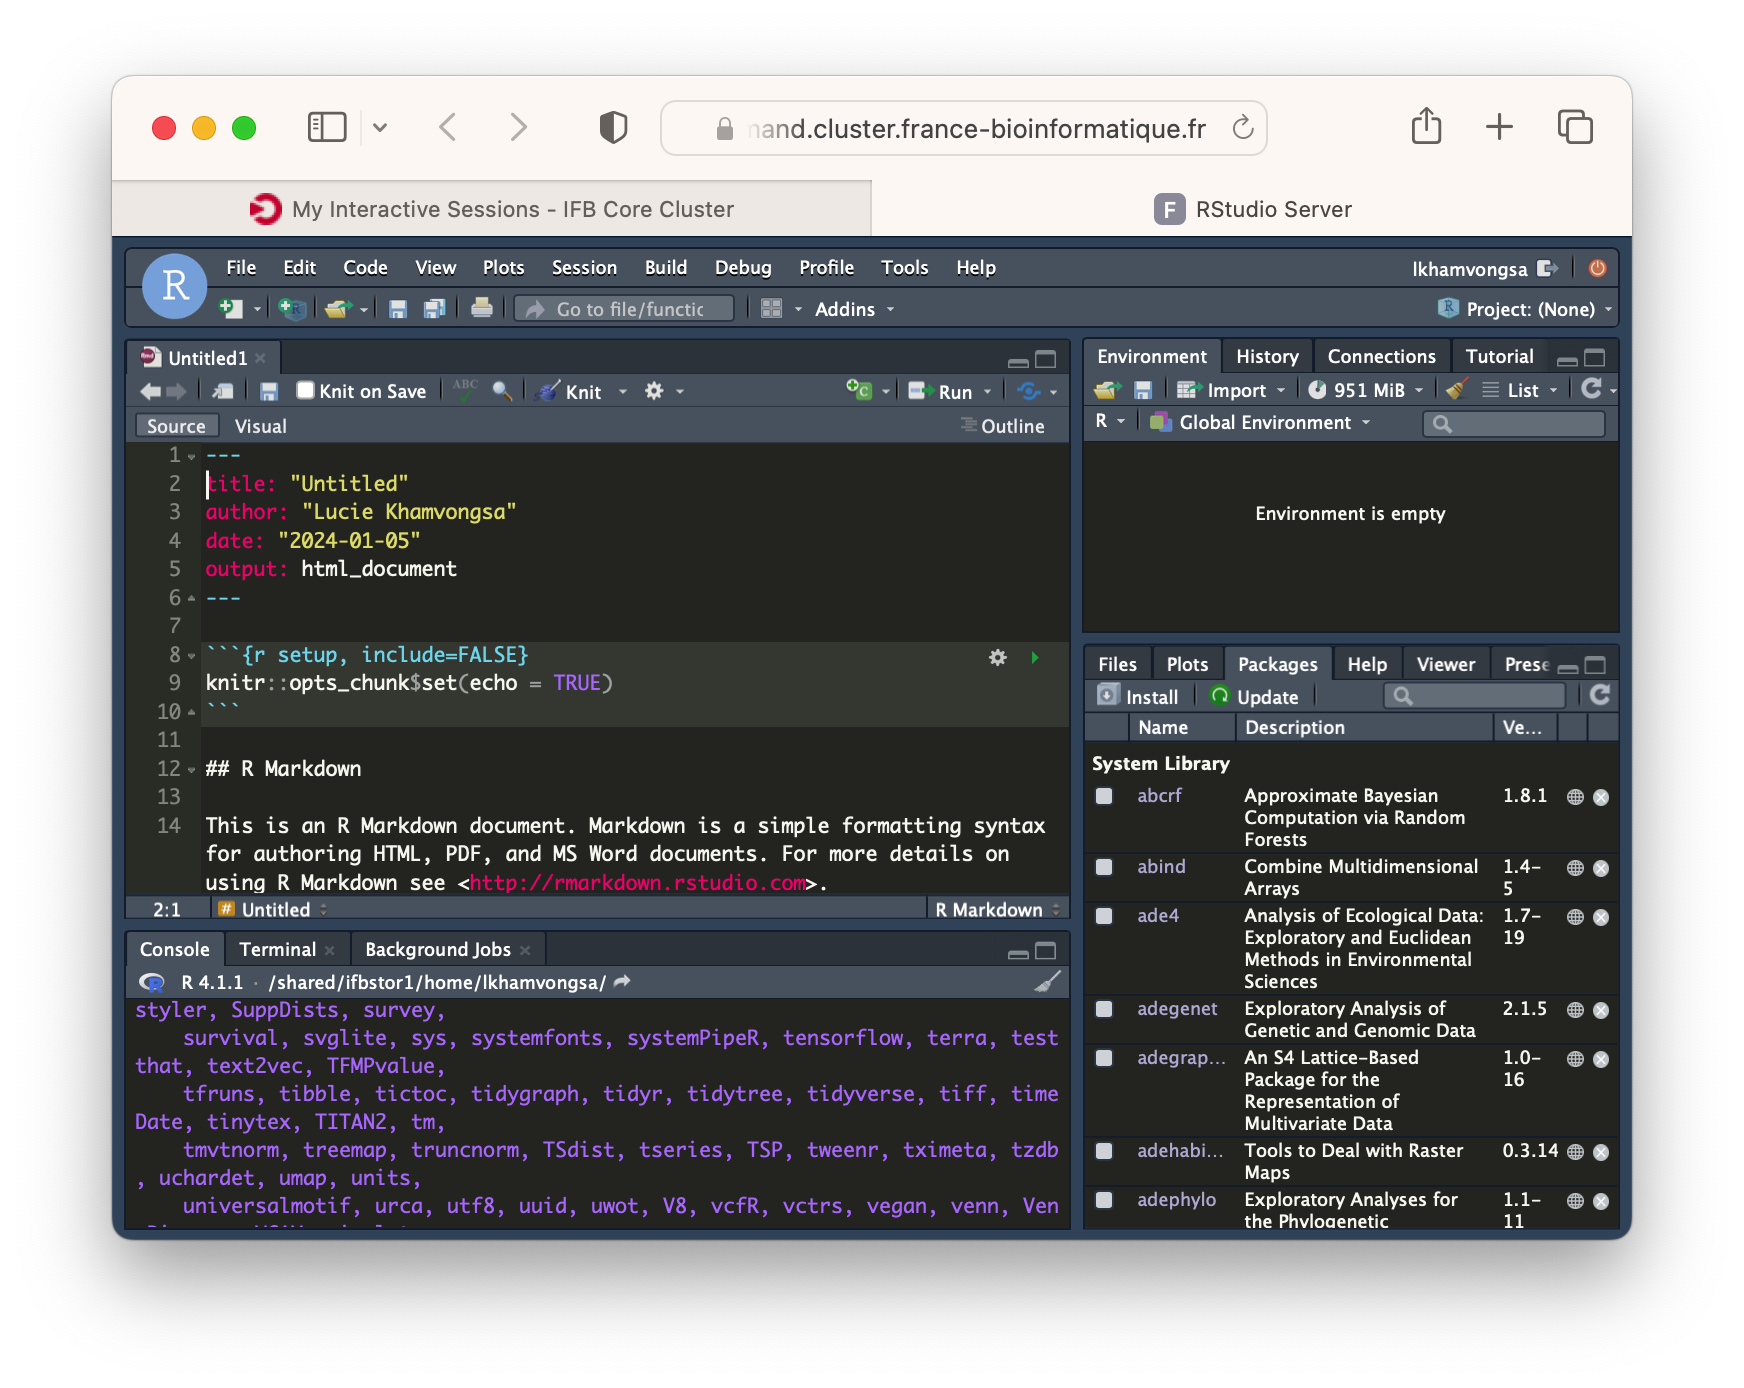Screen dimensions: 1744x1388
Task: Click the show in new window icon
Action: 223,391
